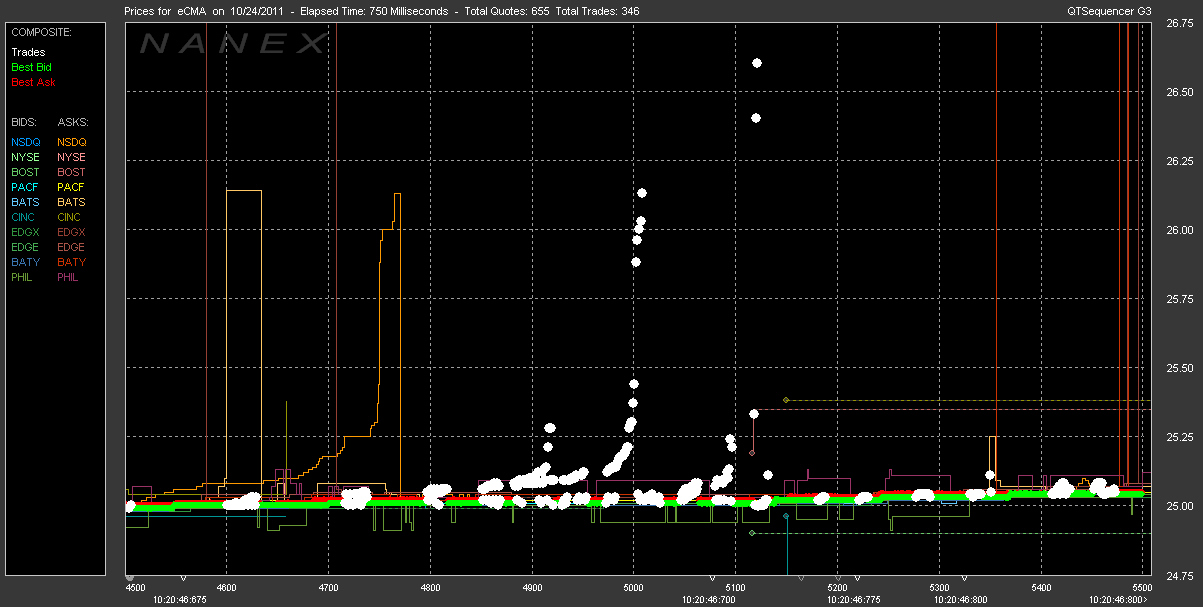Click the 10:20:46:775 timestamp label

pos(854,600)
